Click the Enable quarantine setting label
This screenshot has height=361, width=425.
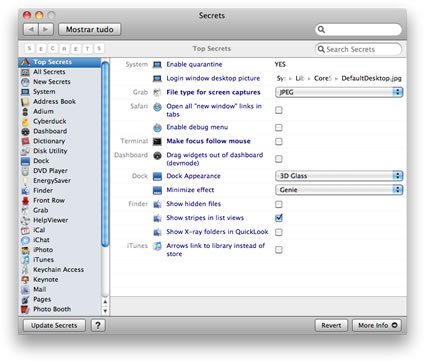(x=194, y=64)
